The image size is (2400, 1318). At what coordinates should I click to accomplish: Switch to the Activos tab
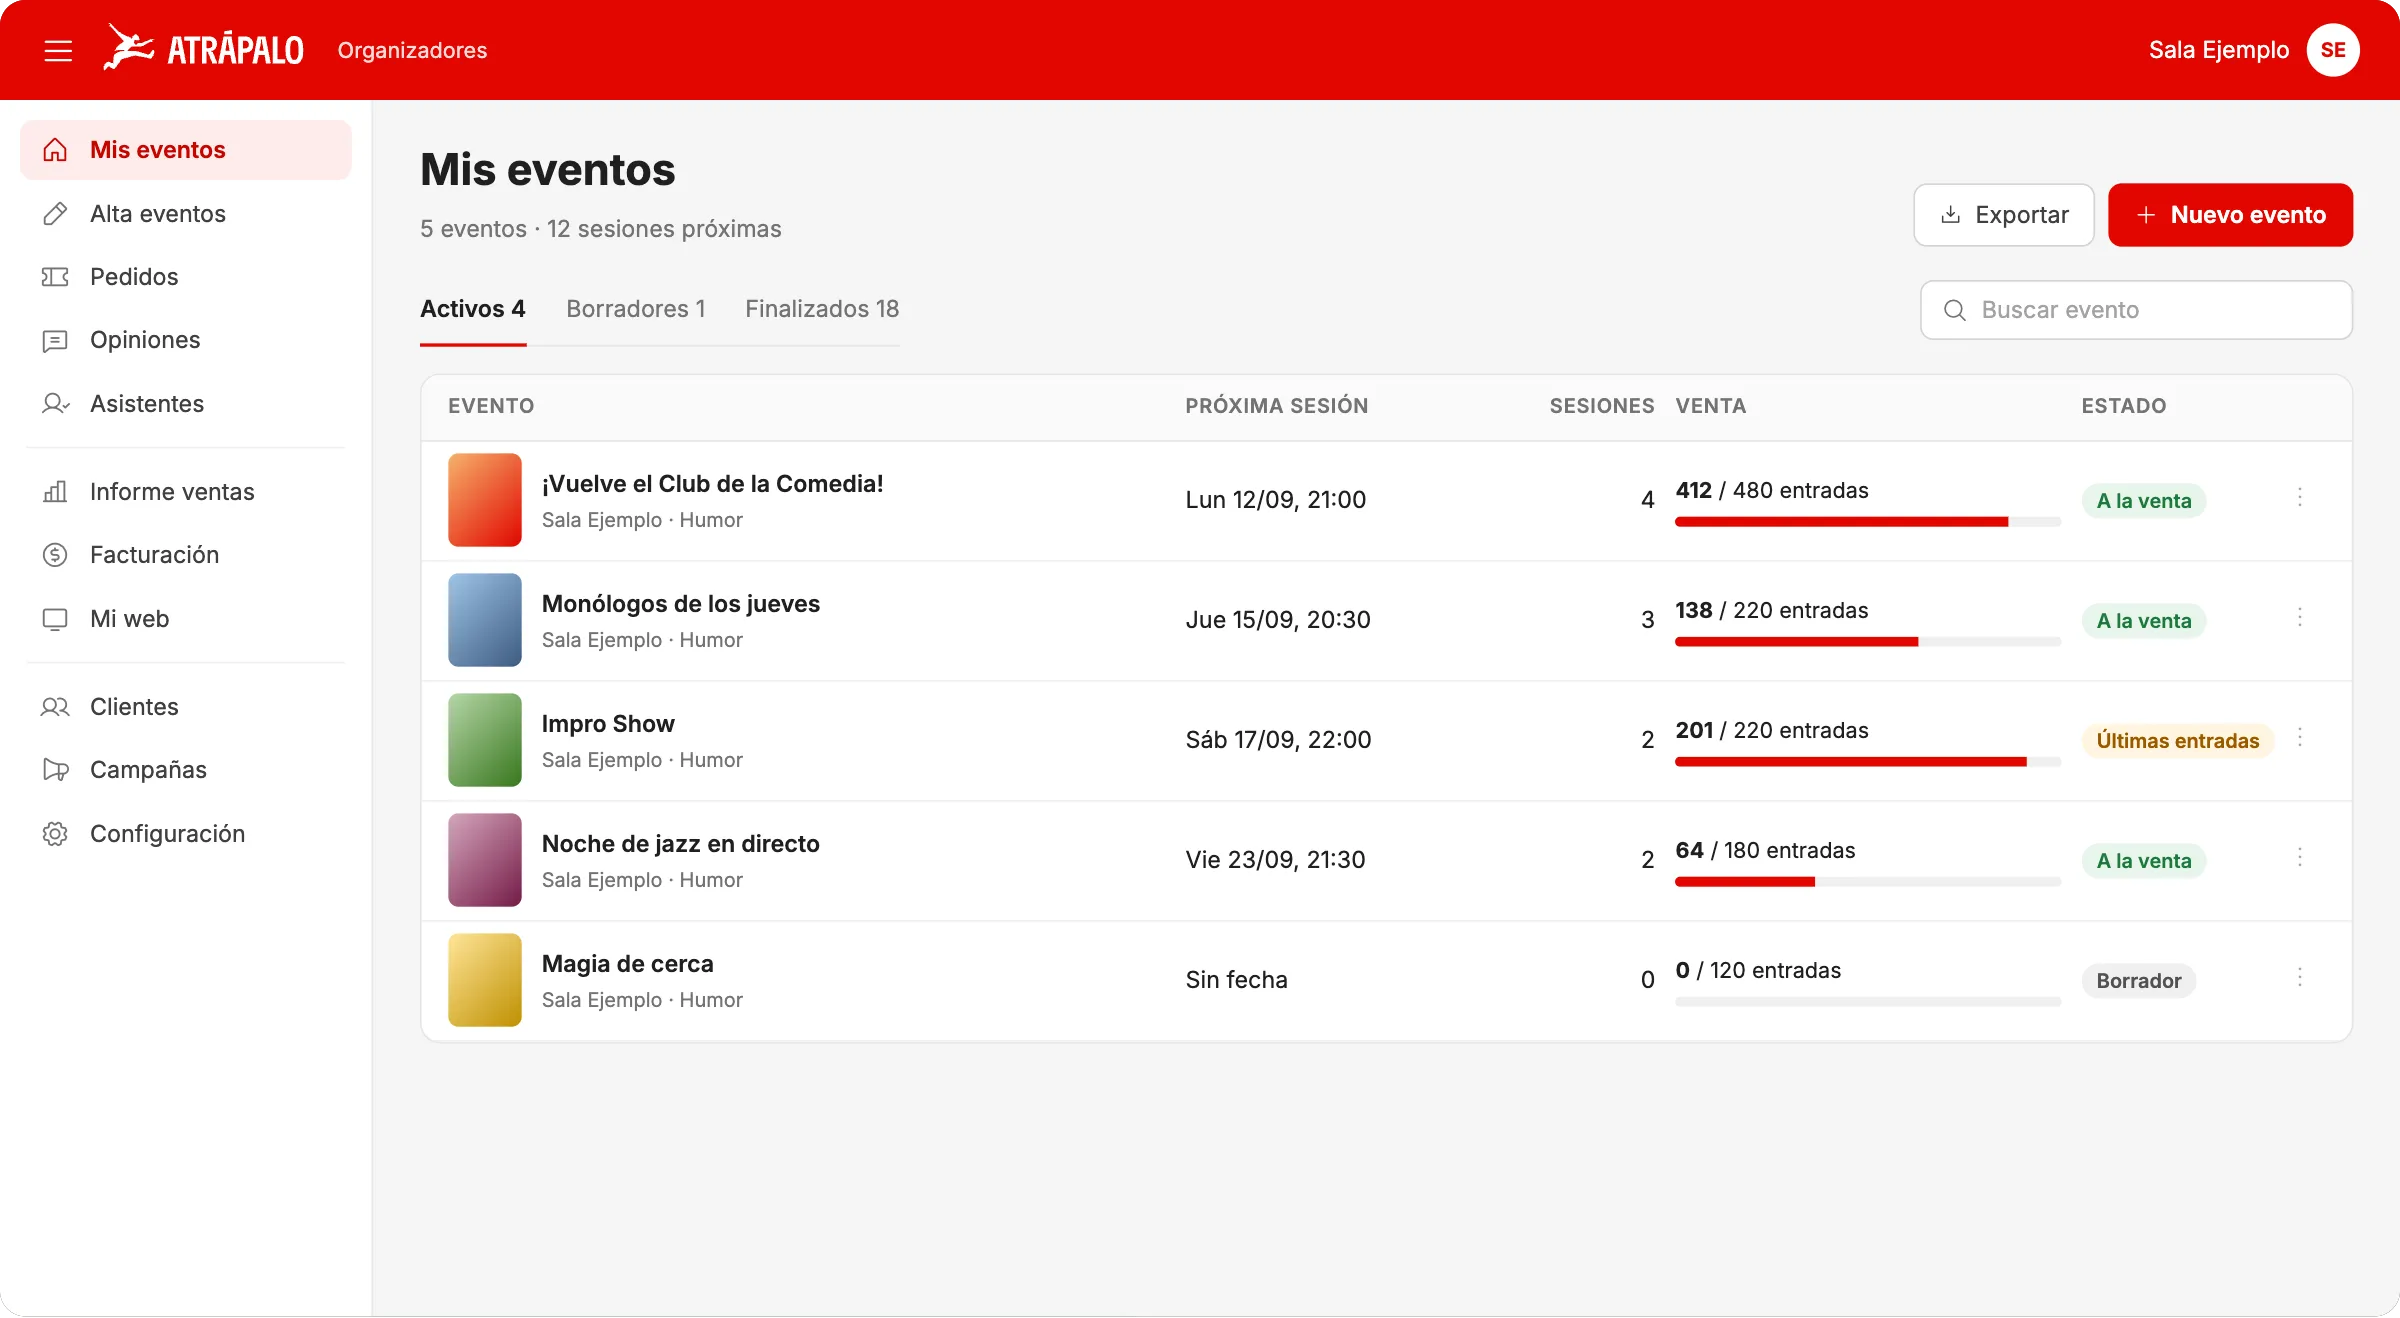473,310
